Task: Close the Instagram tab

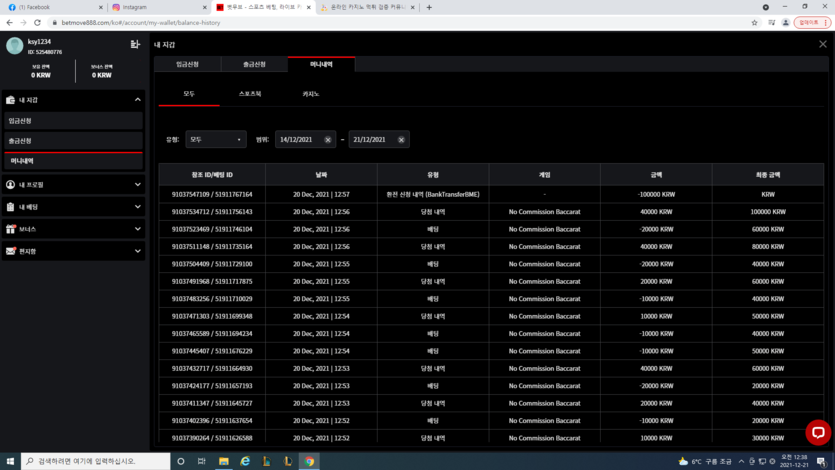Action: pos(204,7)
